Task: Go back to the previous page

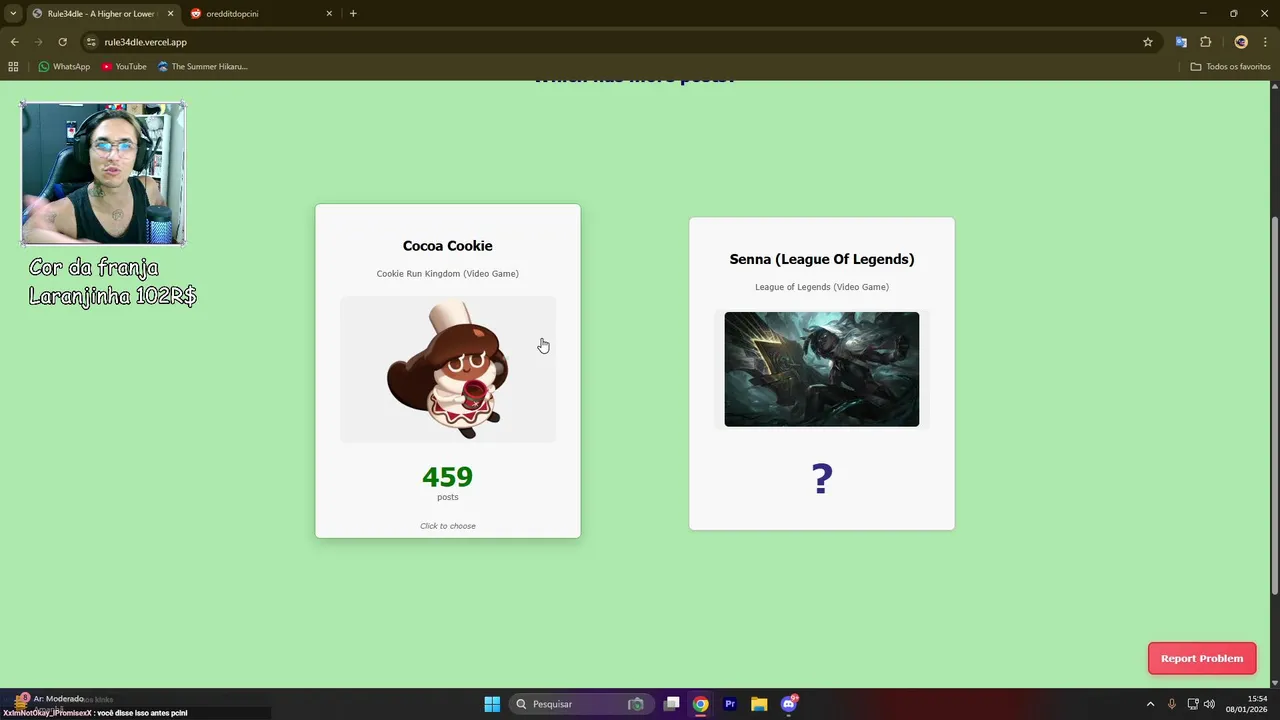Action: pyautogui.click(x=14, y=42)
